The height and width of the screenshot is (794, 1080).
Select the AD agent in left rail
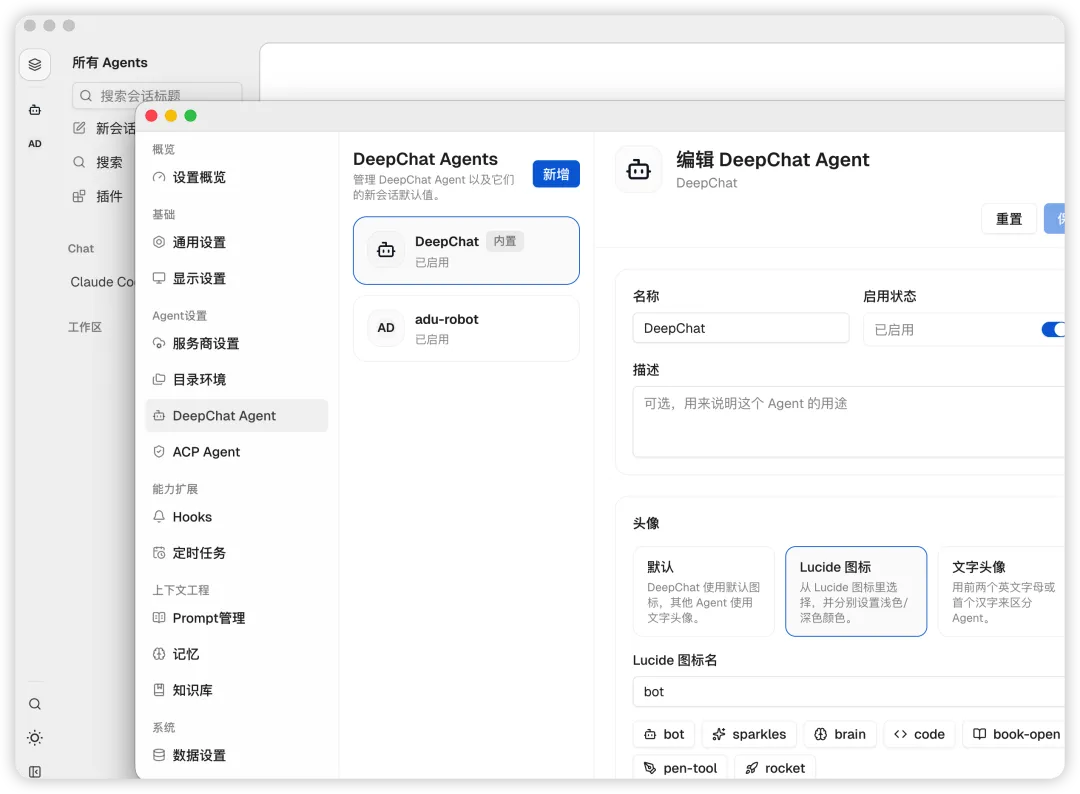pos(34,143)
